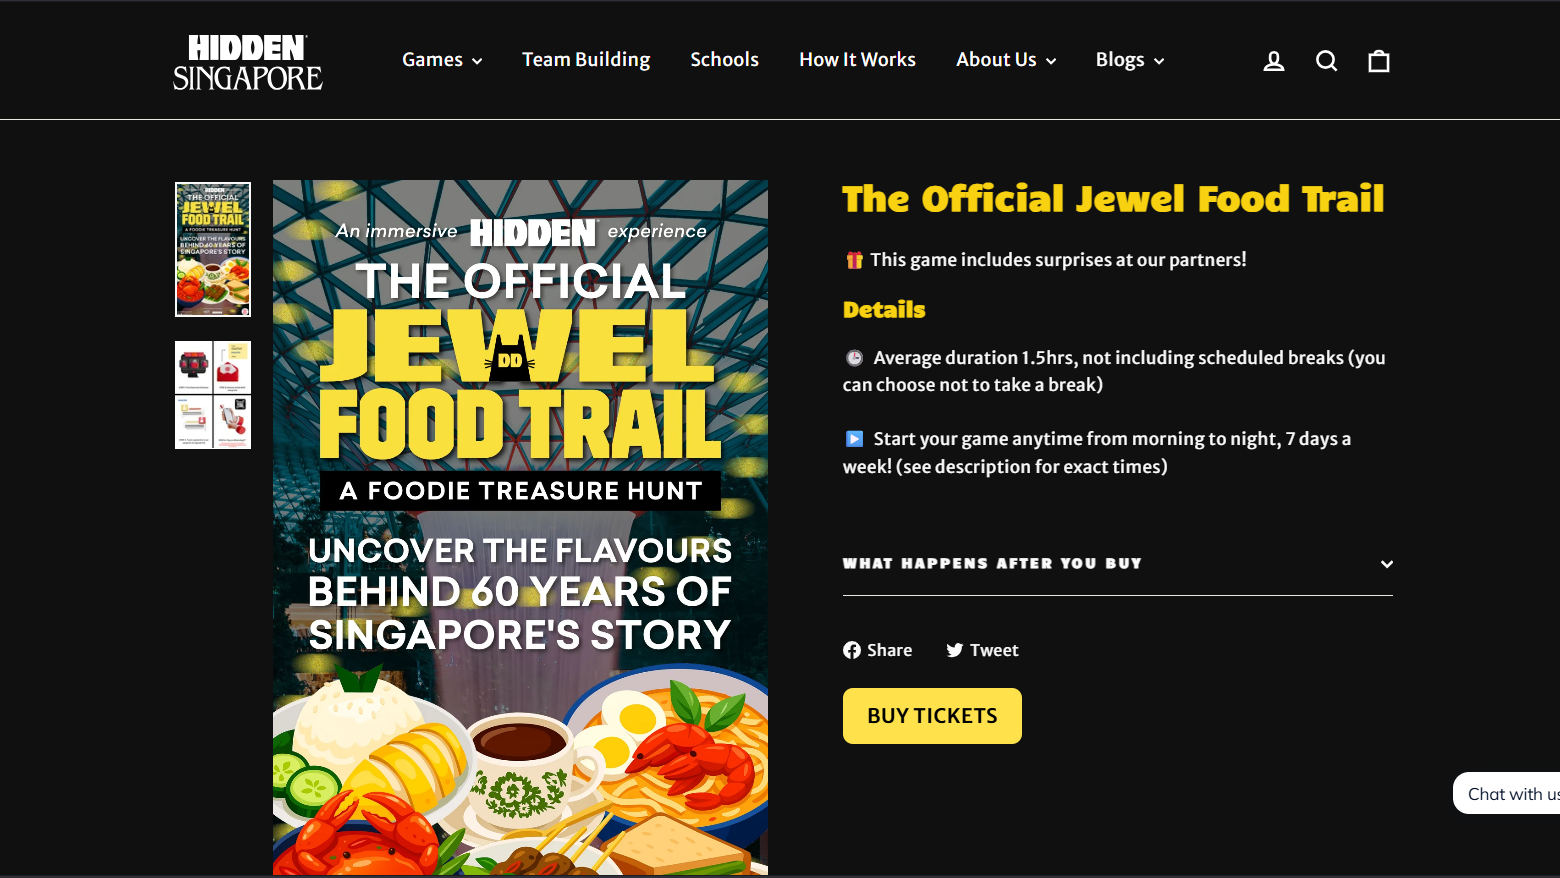Open the search magnifier icon
This screenshot has height=878, width=1560.
(1326, 61)
